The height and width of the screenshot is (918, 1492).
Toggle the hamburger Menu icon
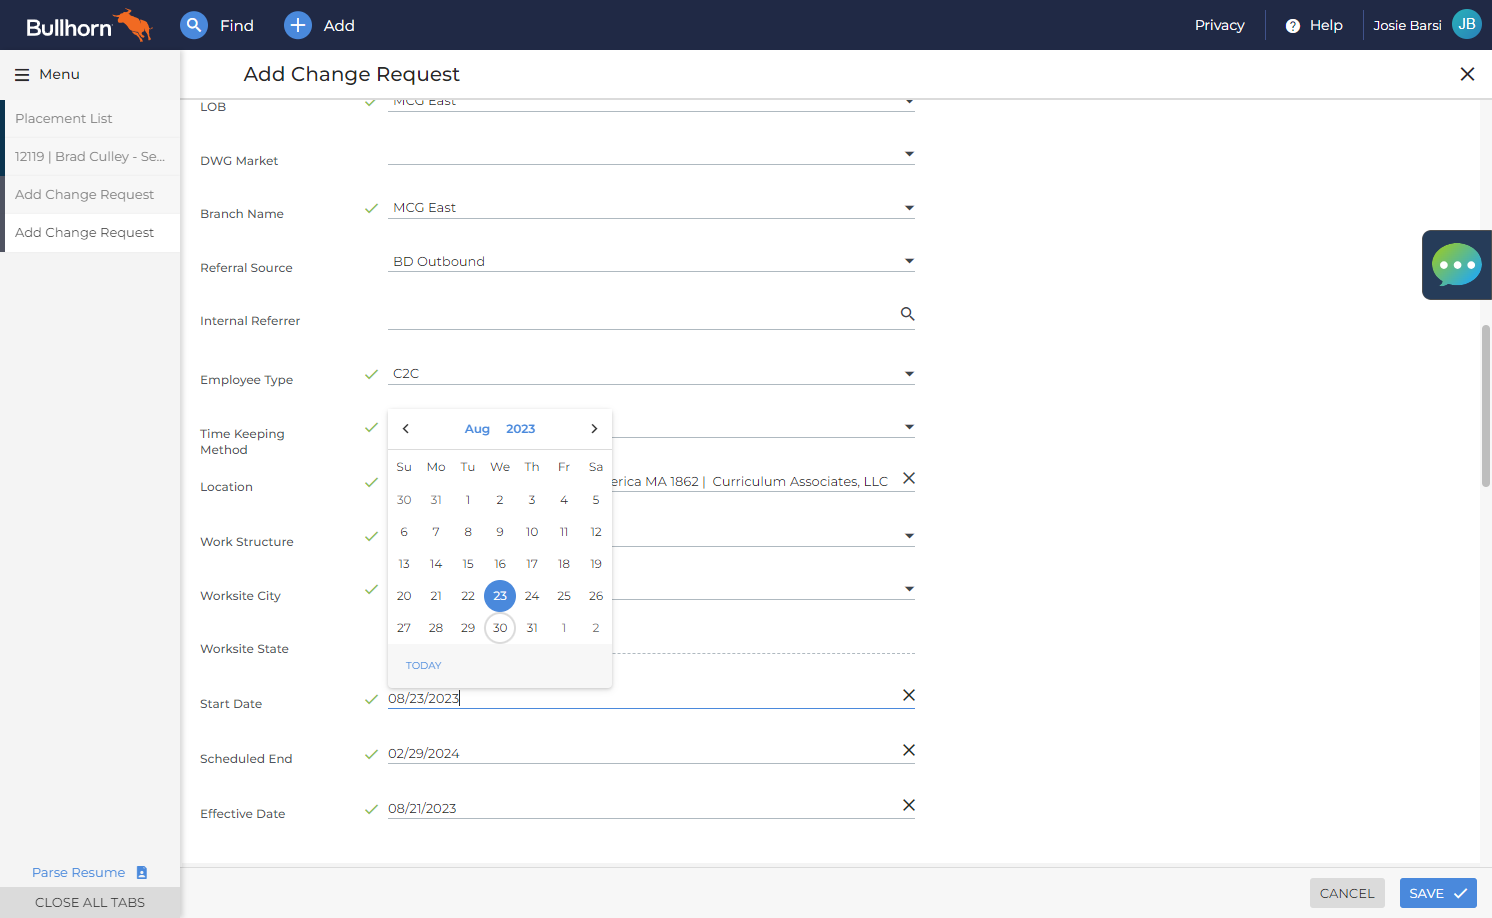coord(22,75)
